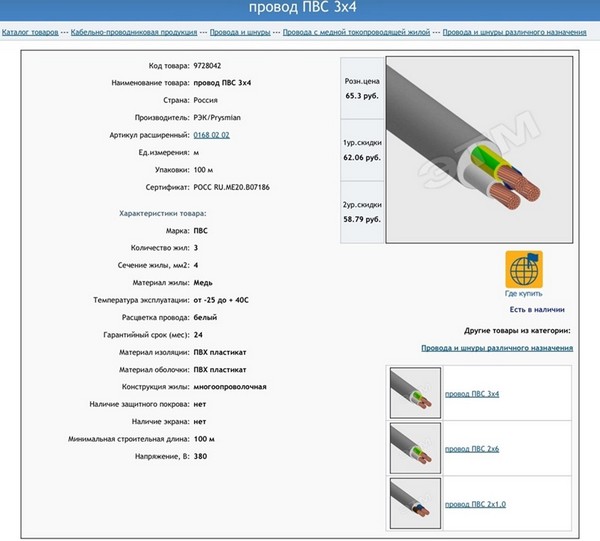Click the globe "Где купить" icon
The image size is (600, 541).
(x=524, y=269)
